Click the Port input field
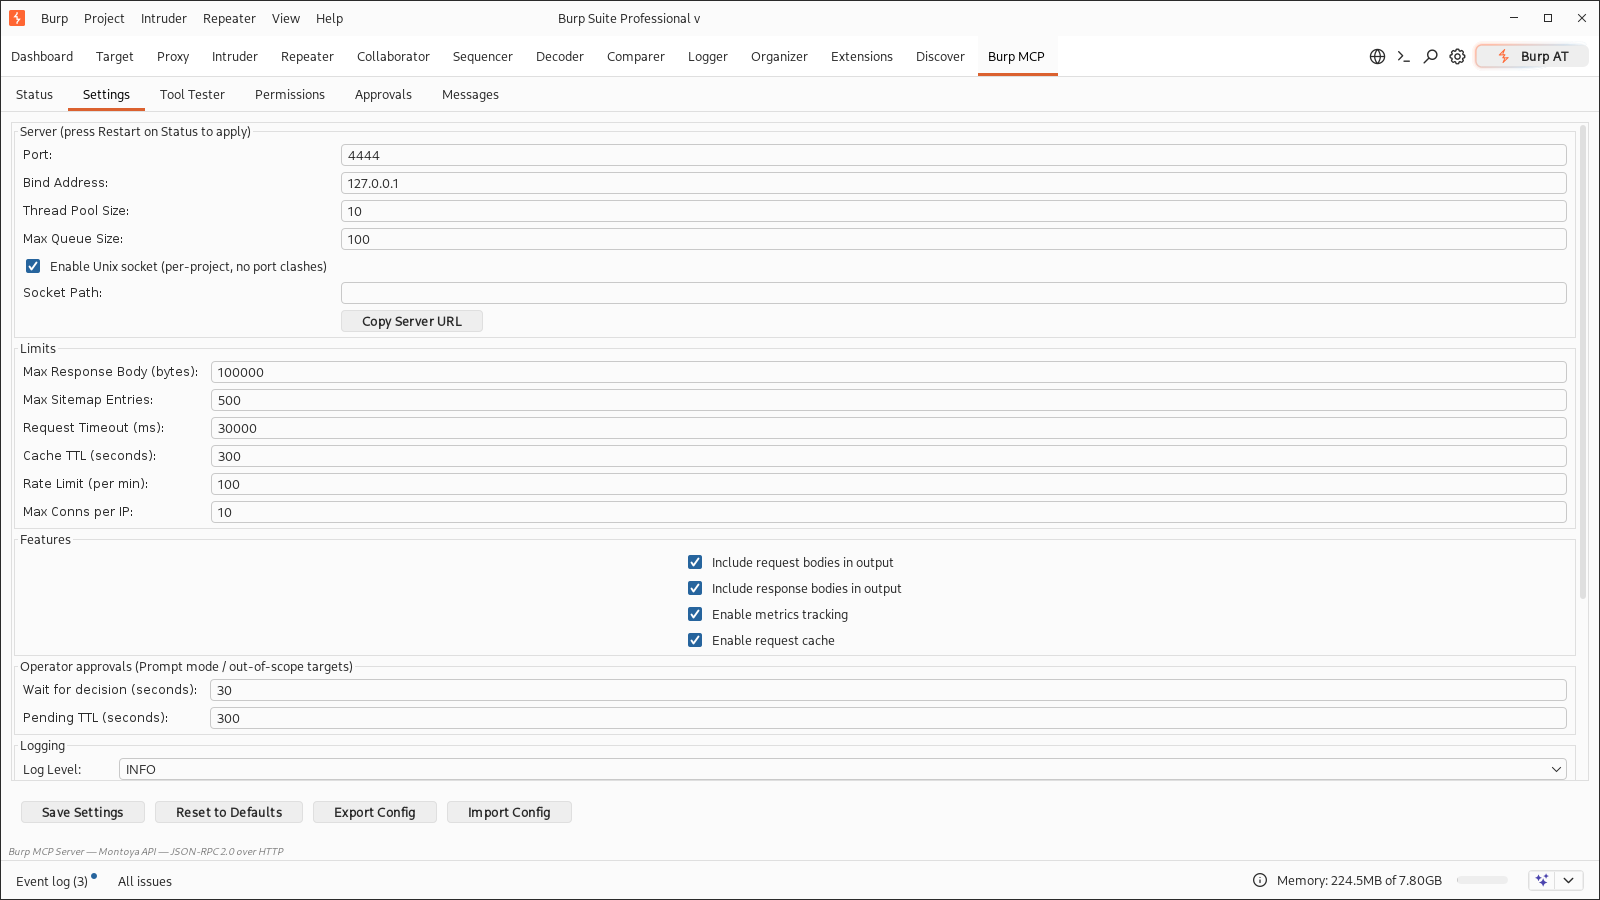The image size is (1600, 900). 954,155
